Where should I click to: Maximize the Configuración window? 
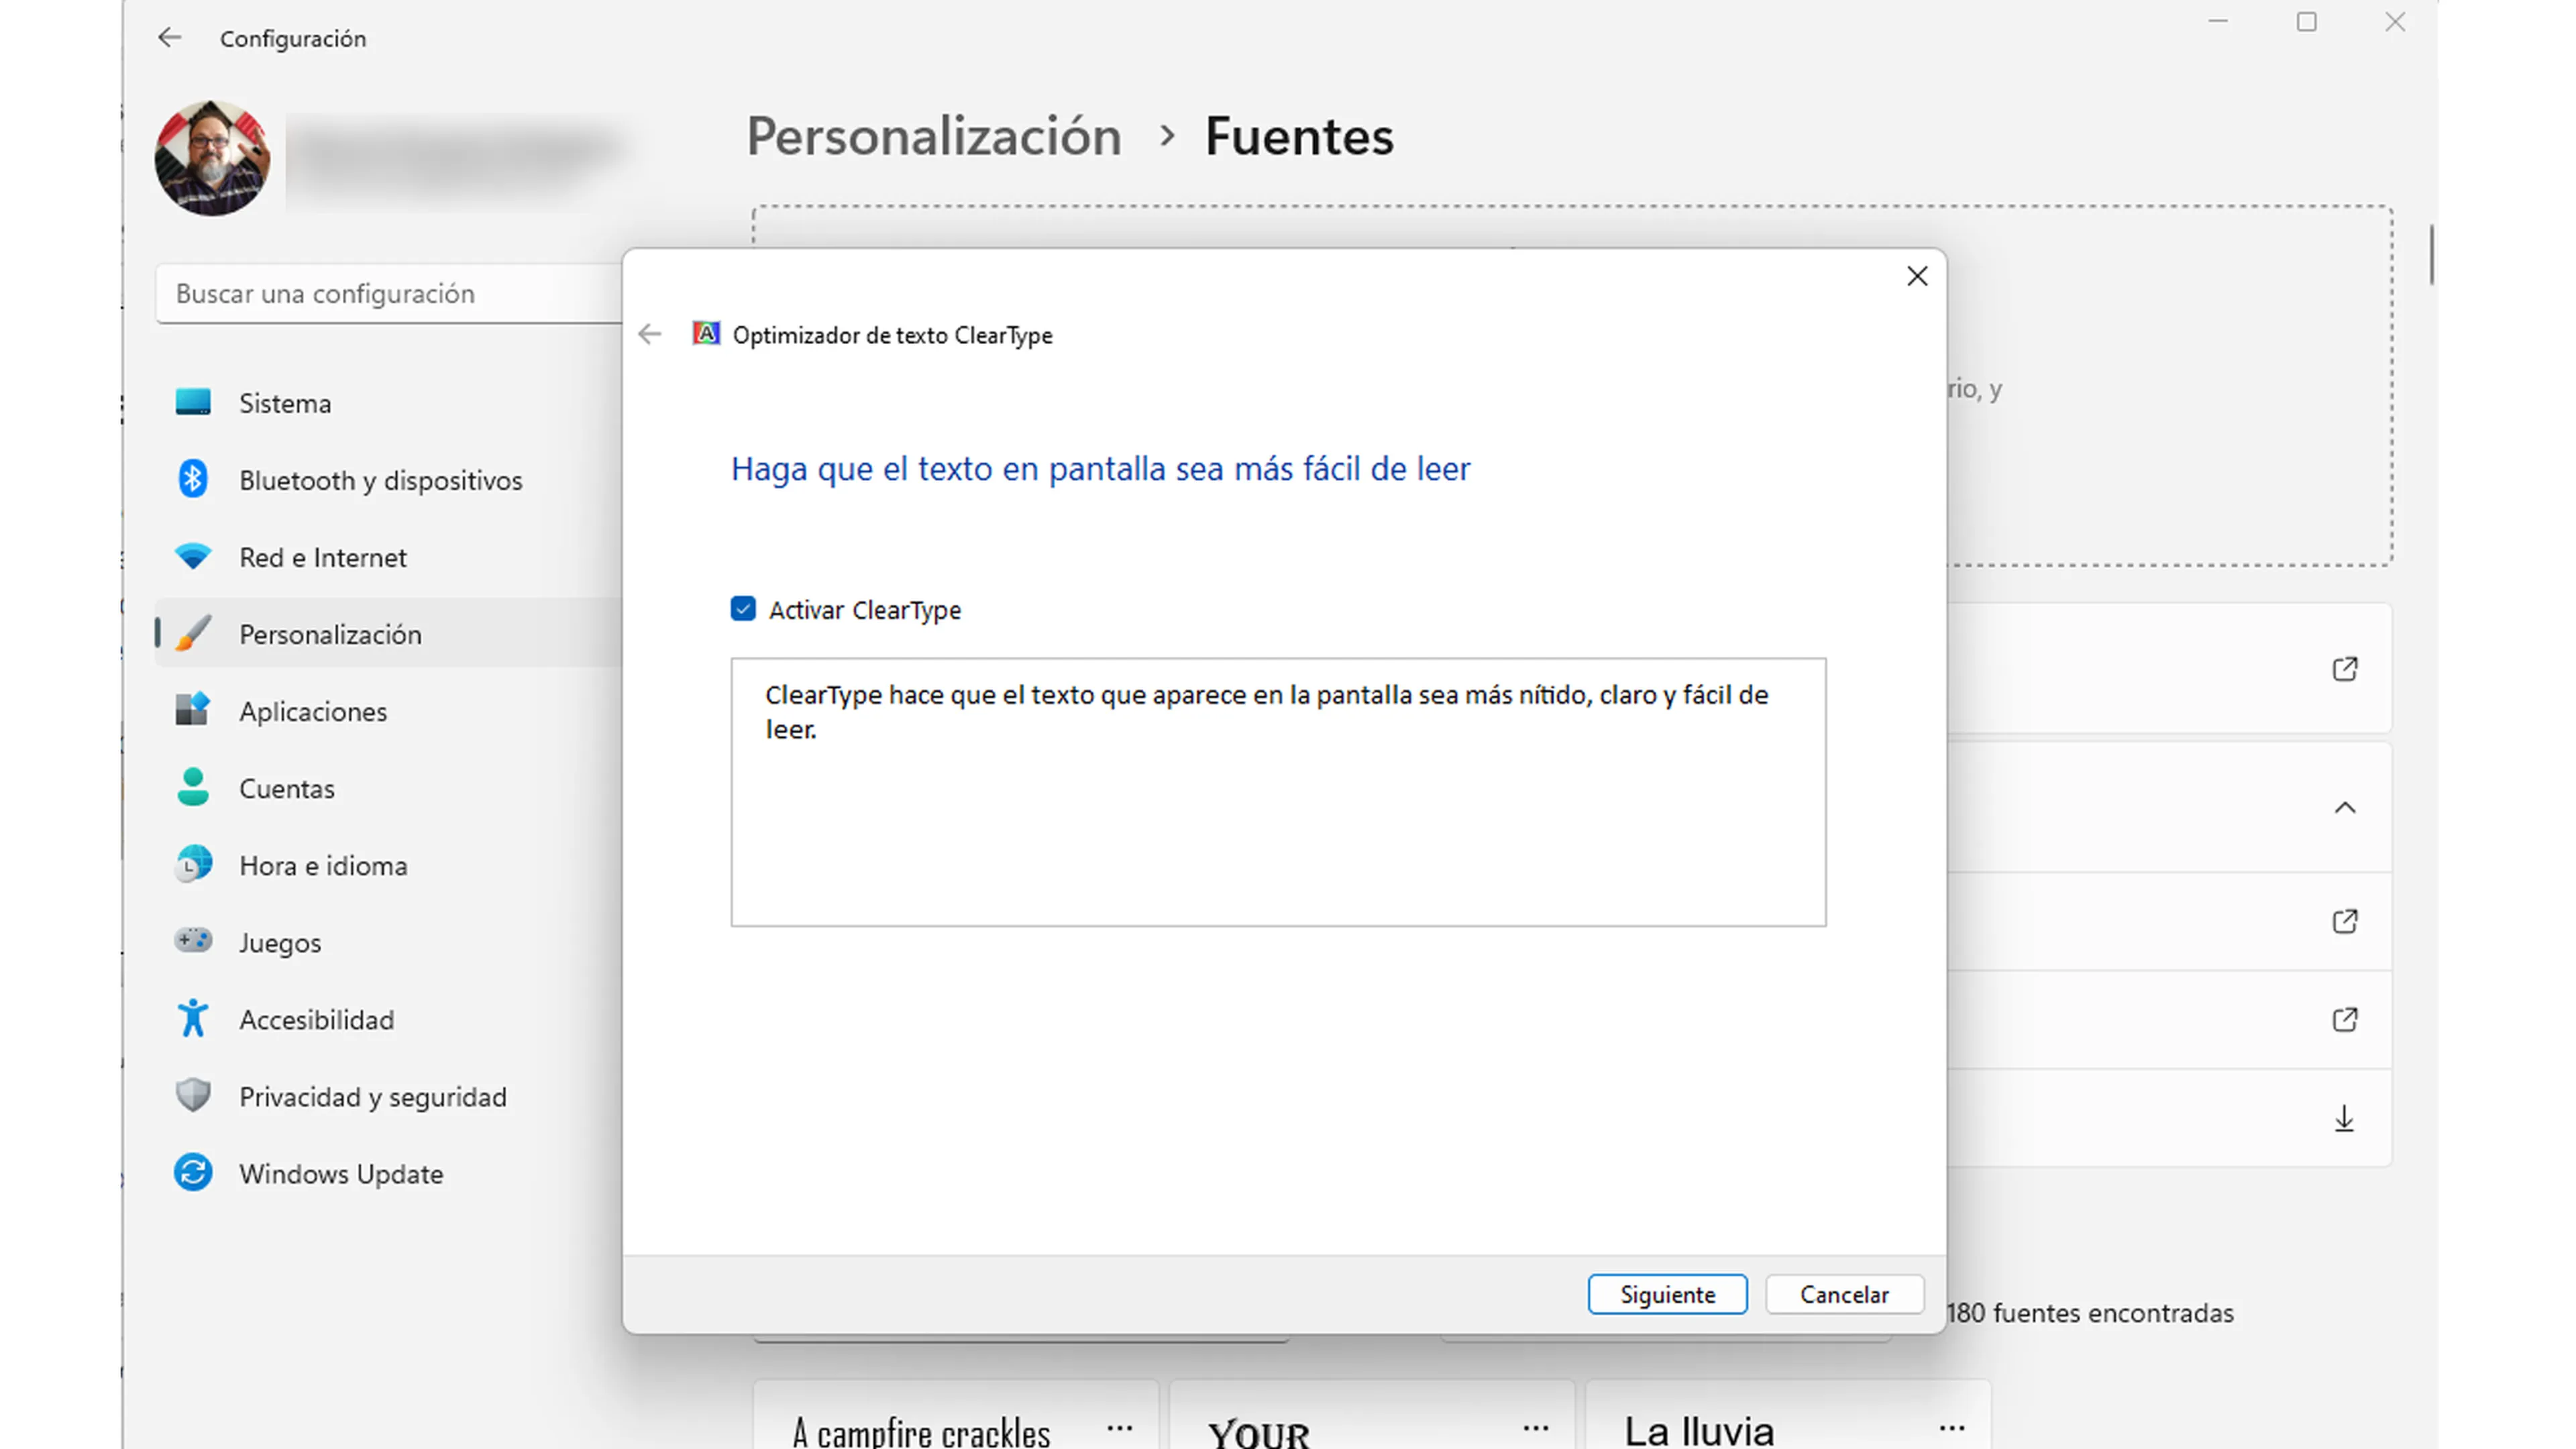coord(2306,22)
